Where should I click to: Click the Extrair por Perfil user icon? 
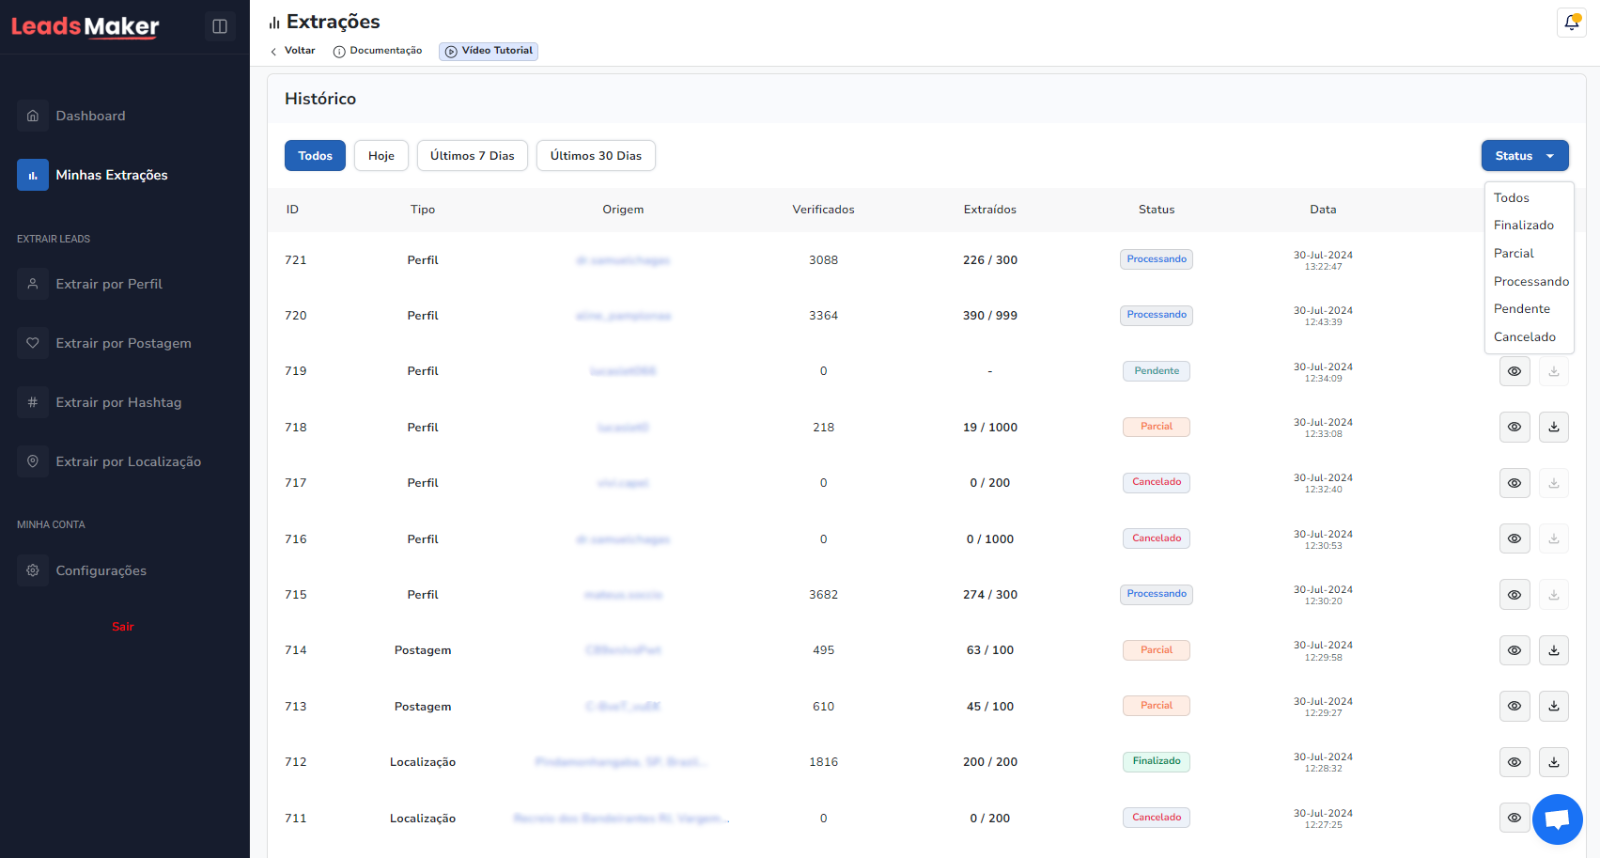click(x=33, y=284)
